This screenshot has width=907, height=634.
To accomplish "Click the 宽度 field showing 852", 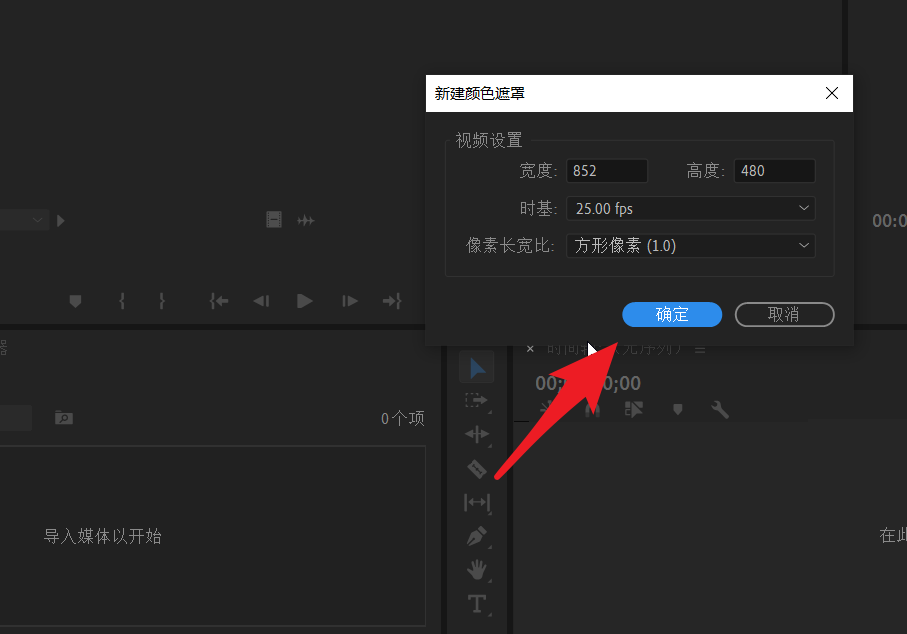I will pyautogui.click(x=606, y=170).
